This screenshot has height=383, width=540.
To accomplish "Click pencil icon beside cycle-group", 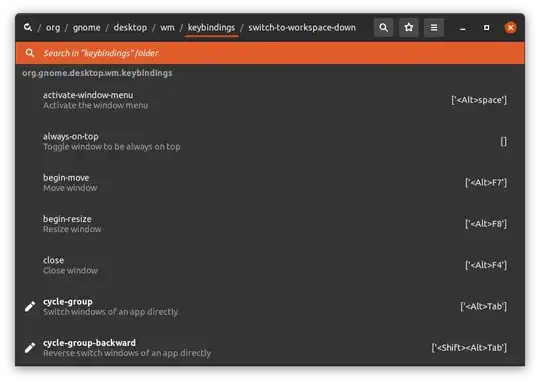I will coord(30,306).
